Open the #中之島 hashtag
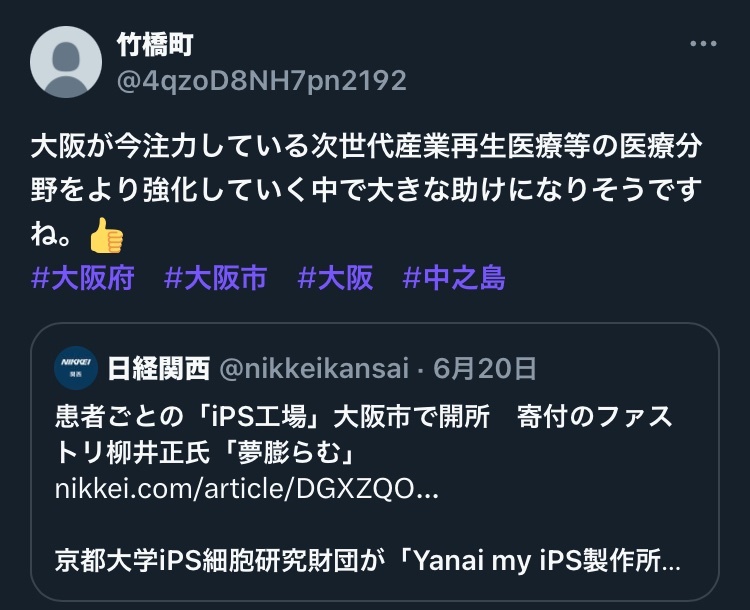The height and width of the screenshot is (610, 750). pos(454,277)
